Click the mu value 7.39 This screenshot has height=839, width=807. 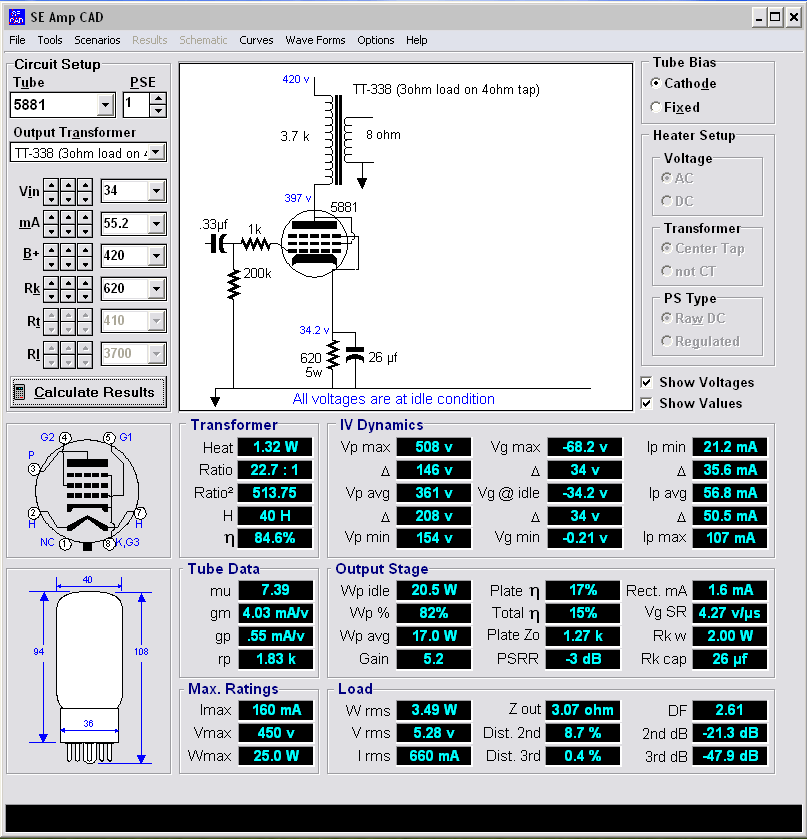coord(275,590)
